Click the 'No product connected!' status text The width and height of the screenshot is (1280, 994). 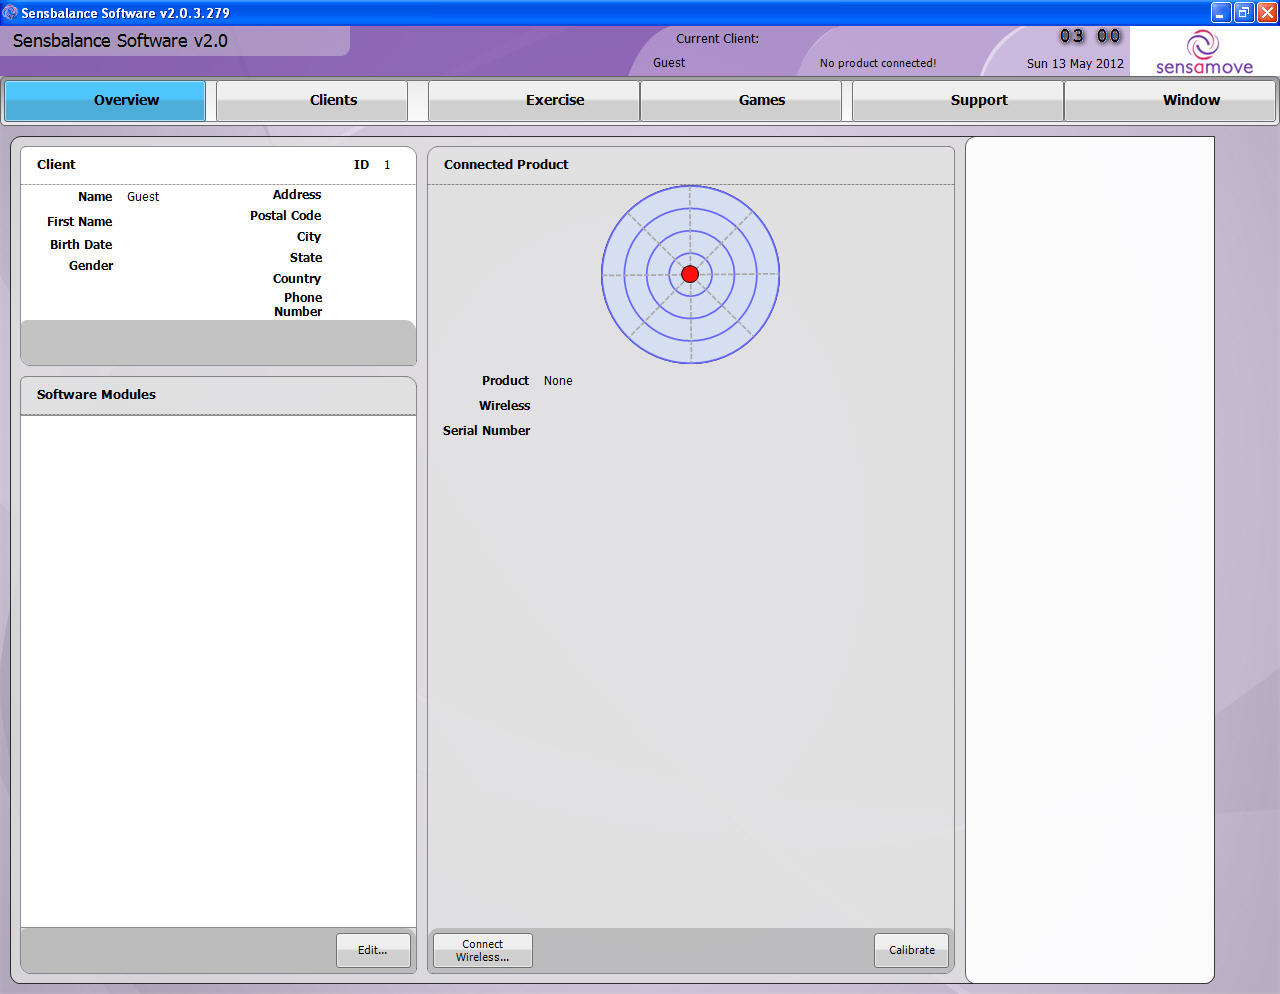click(x=878, y=63)
